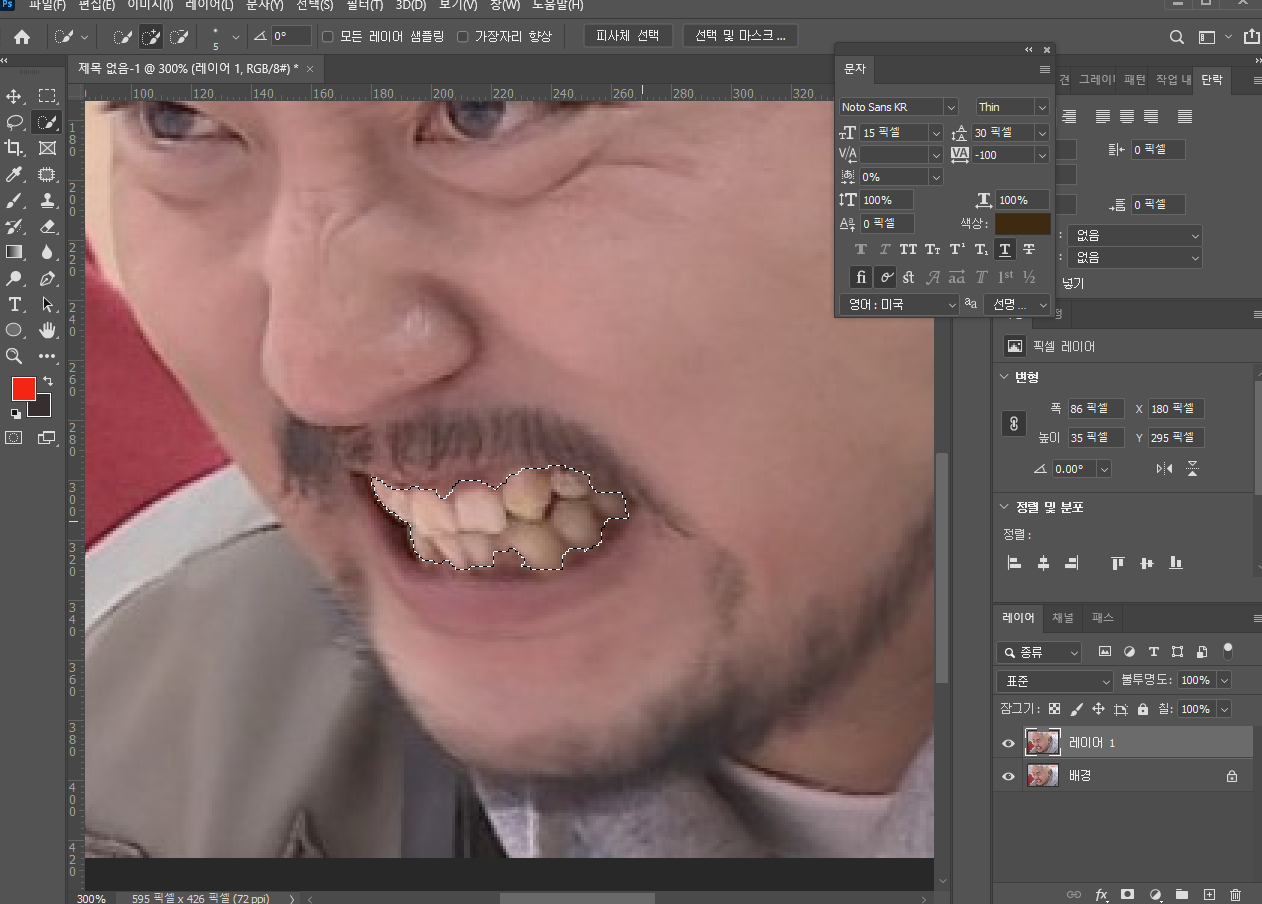Screen dimensions: 1262x904
Task: Create a new group folder icon
Action: click(x=1181, y=894)
